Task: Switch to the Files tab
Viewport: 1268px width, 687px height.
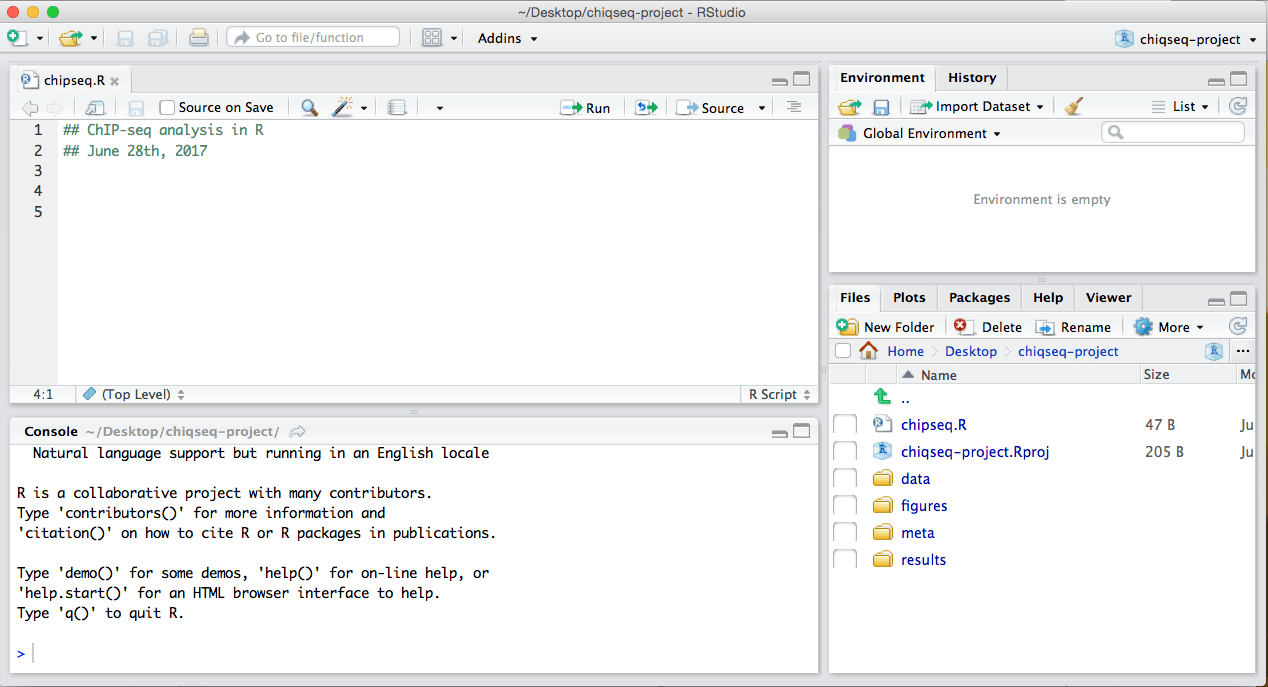Action: tap(855, 297)
